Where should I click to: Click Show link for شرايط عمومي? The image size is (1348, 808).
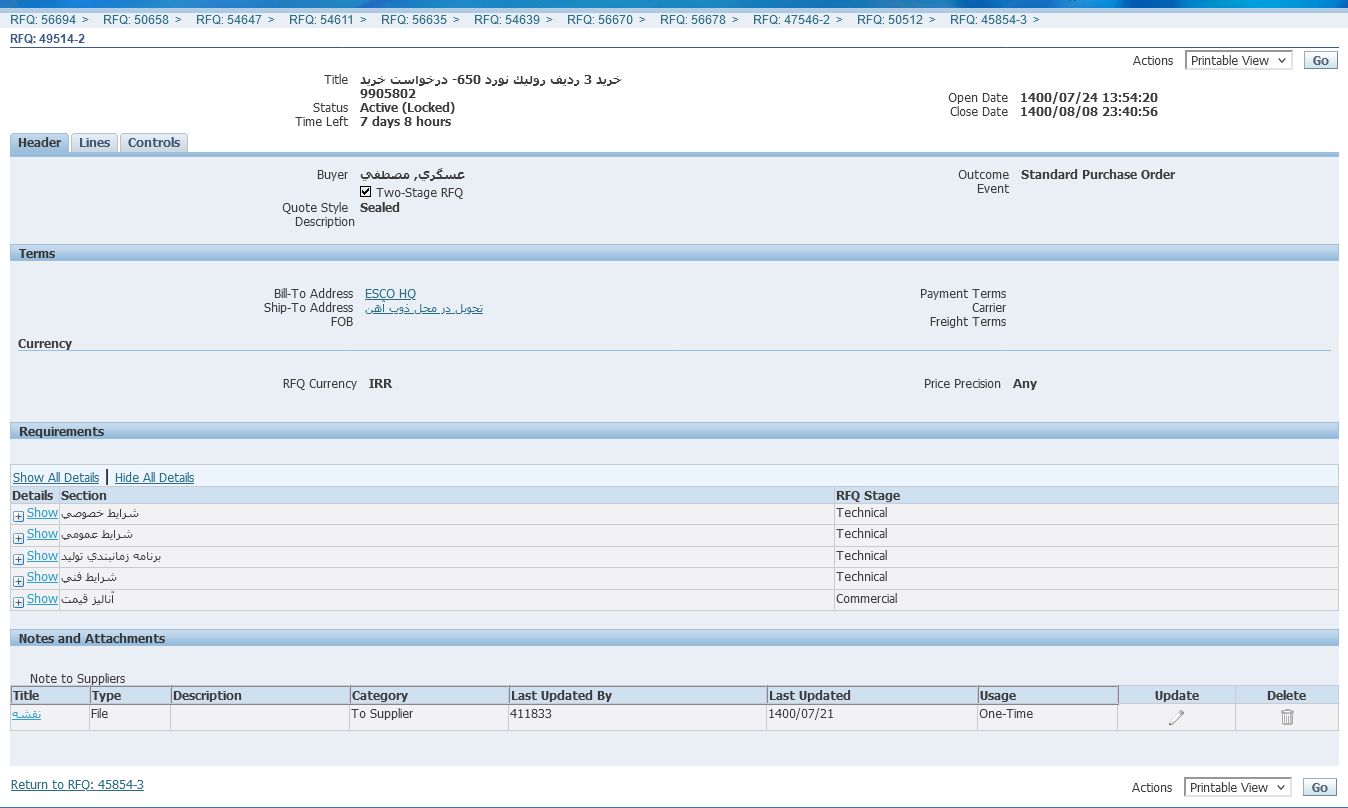pos(42,534)
